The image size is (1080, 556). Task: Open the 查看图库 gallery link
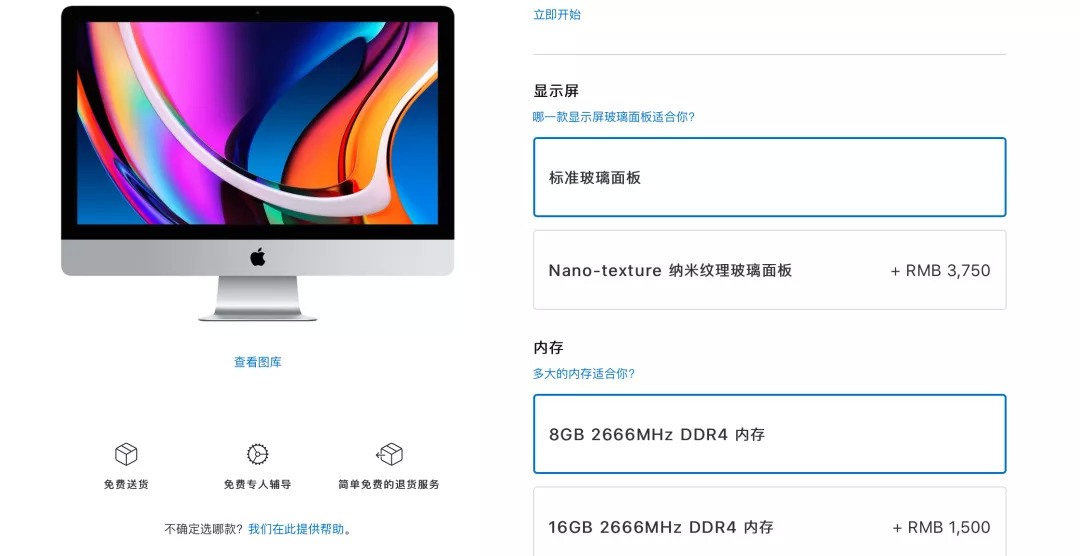tap(258, 362)
